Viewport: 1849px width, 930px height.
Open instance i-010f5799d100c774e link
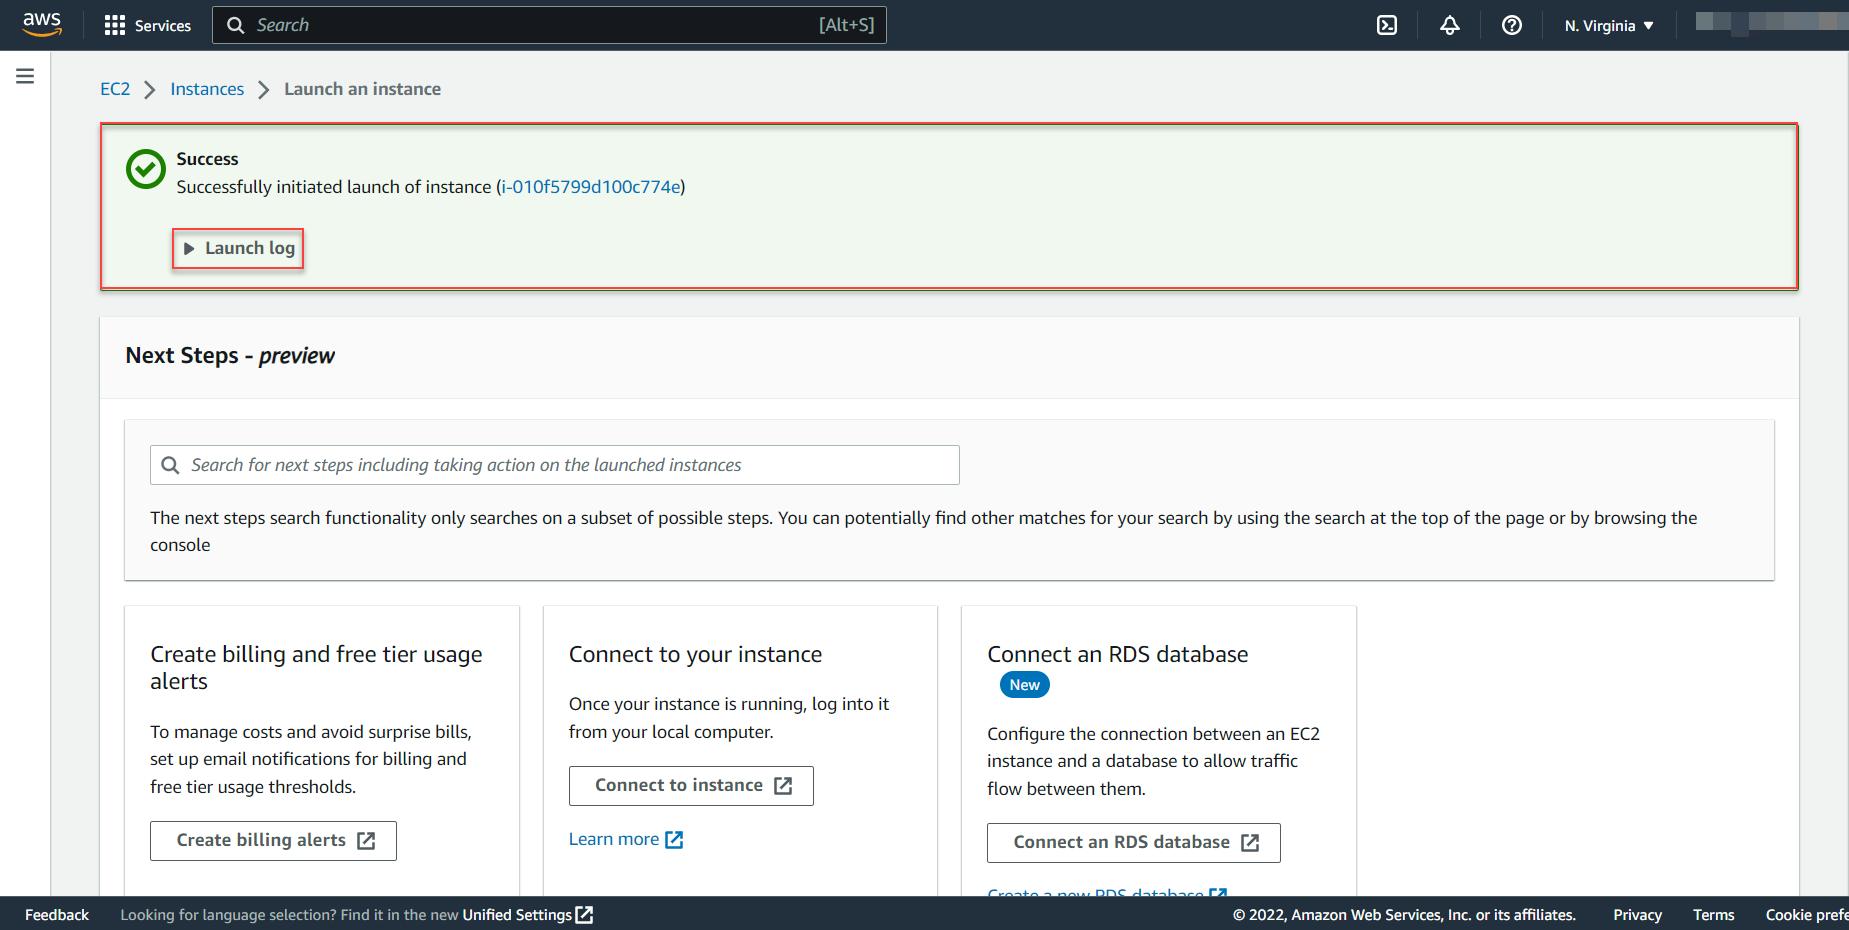(x=591, y=187)
